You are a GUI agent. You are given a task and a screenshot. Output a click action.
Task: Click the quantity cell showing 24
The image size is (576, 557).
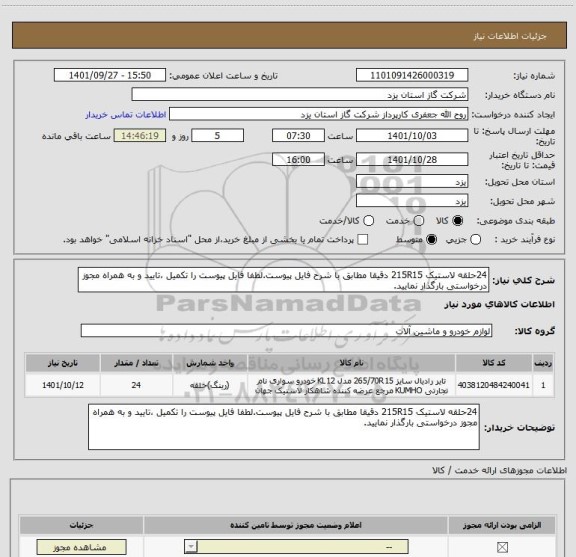click(x=136, y=385)
